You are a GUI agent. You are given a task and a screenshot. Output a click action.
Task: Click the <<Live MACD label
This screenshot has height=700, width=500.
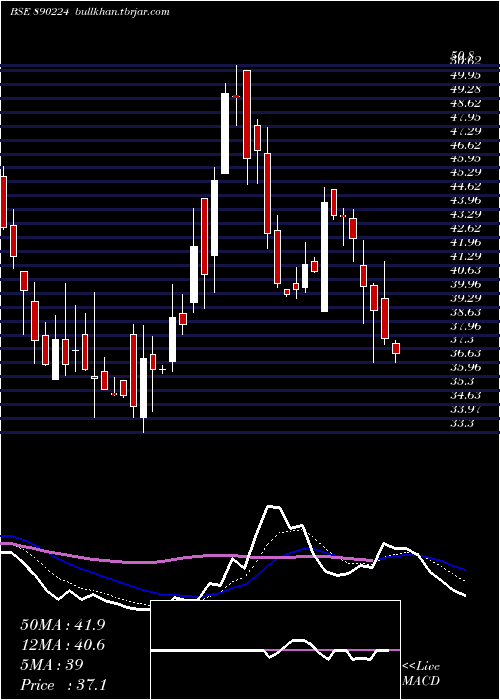pos(421,674)
